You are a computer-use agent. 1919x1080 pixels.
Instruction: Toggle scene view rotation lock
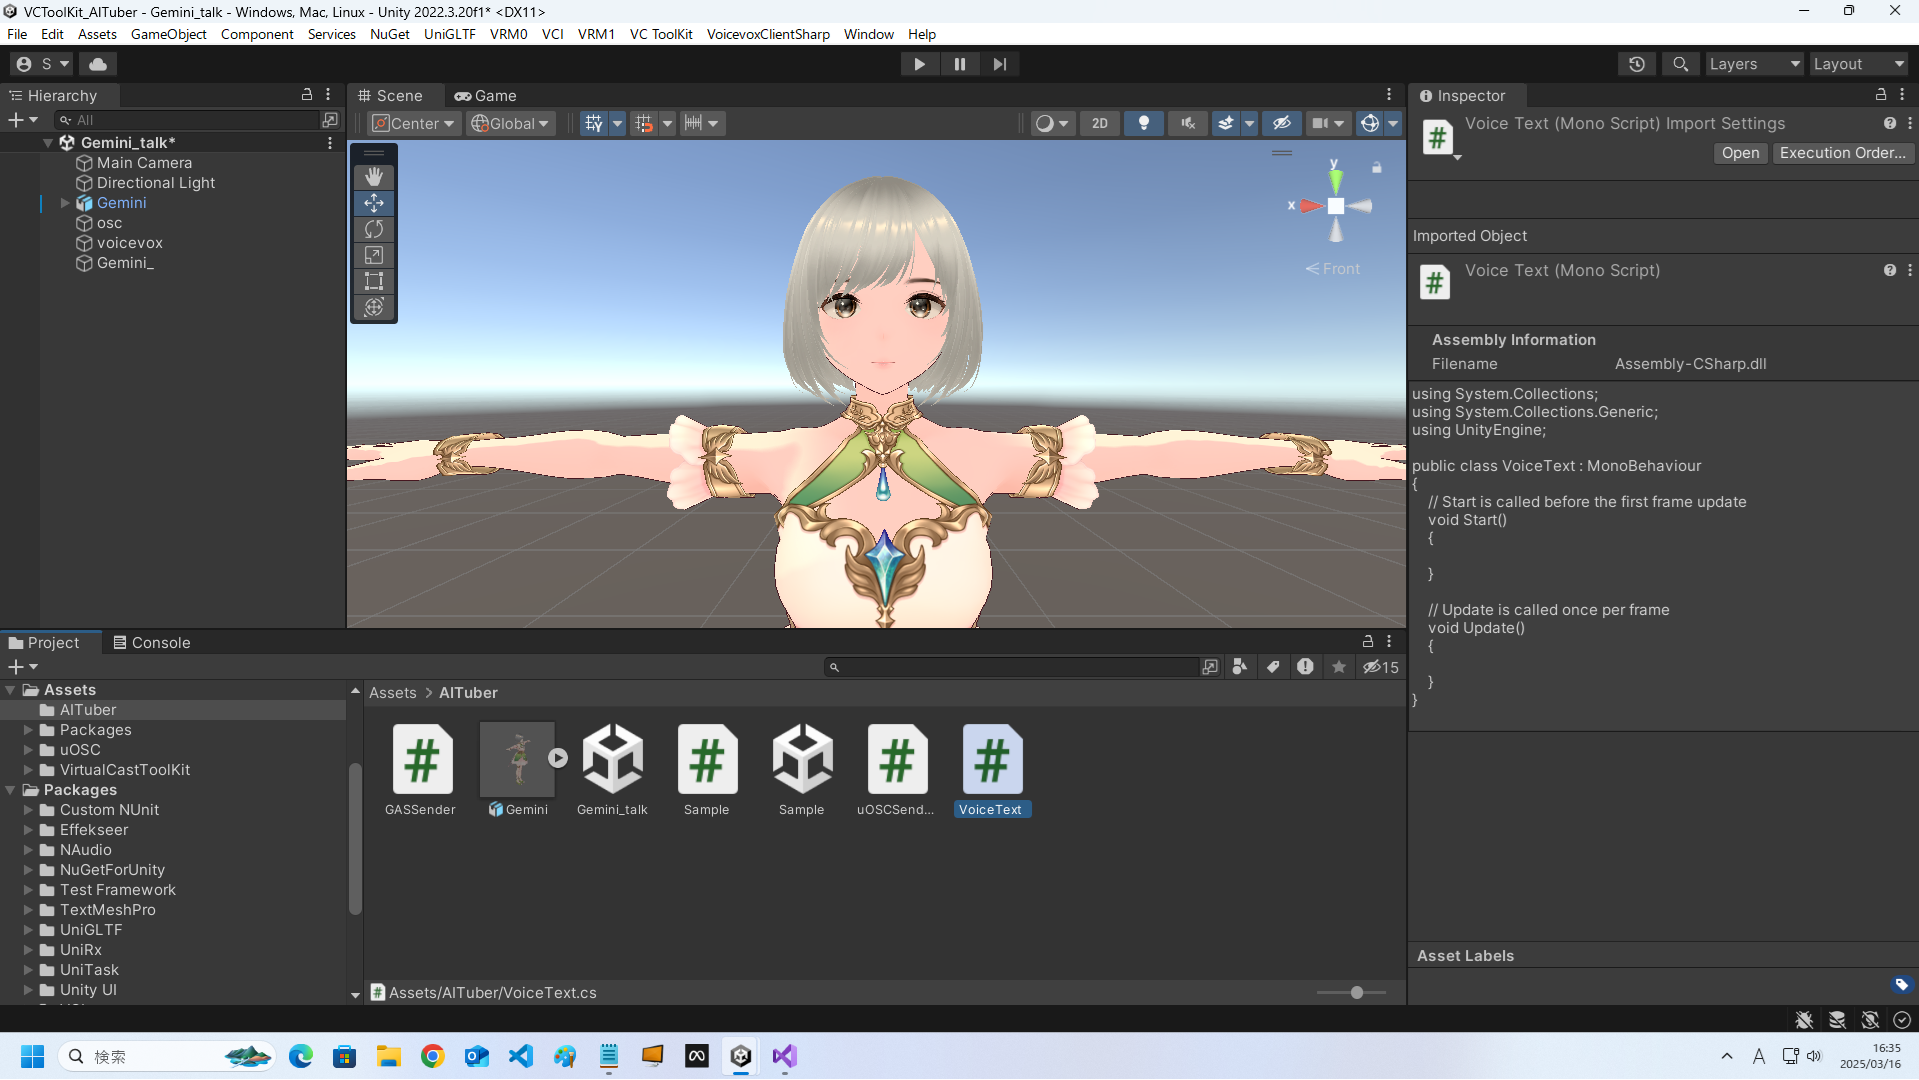[x=1377, y=167]
